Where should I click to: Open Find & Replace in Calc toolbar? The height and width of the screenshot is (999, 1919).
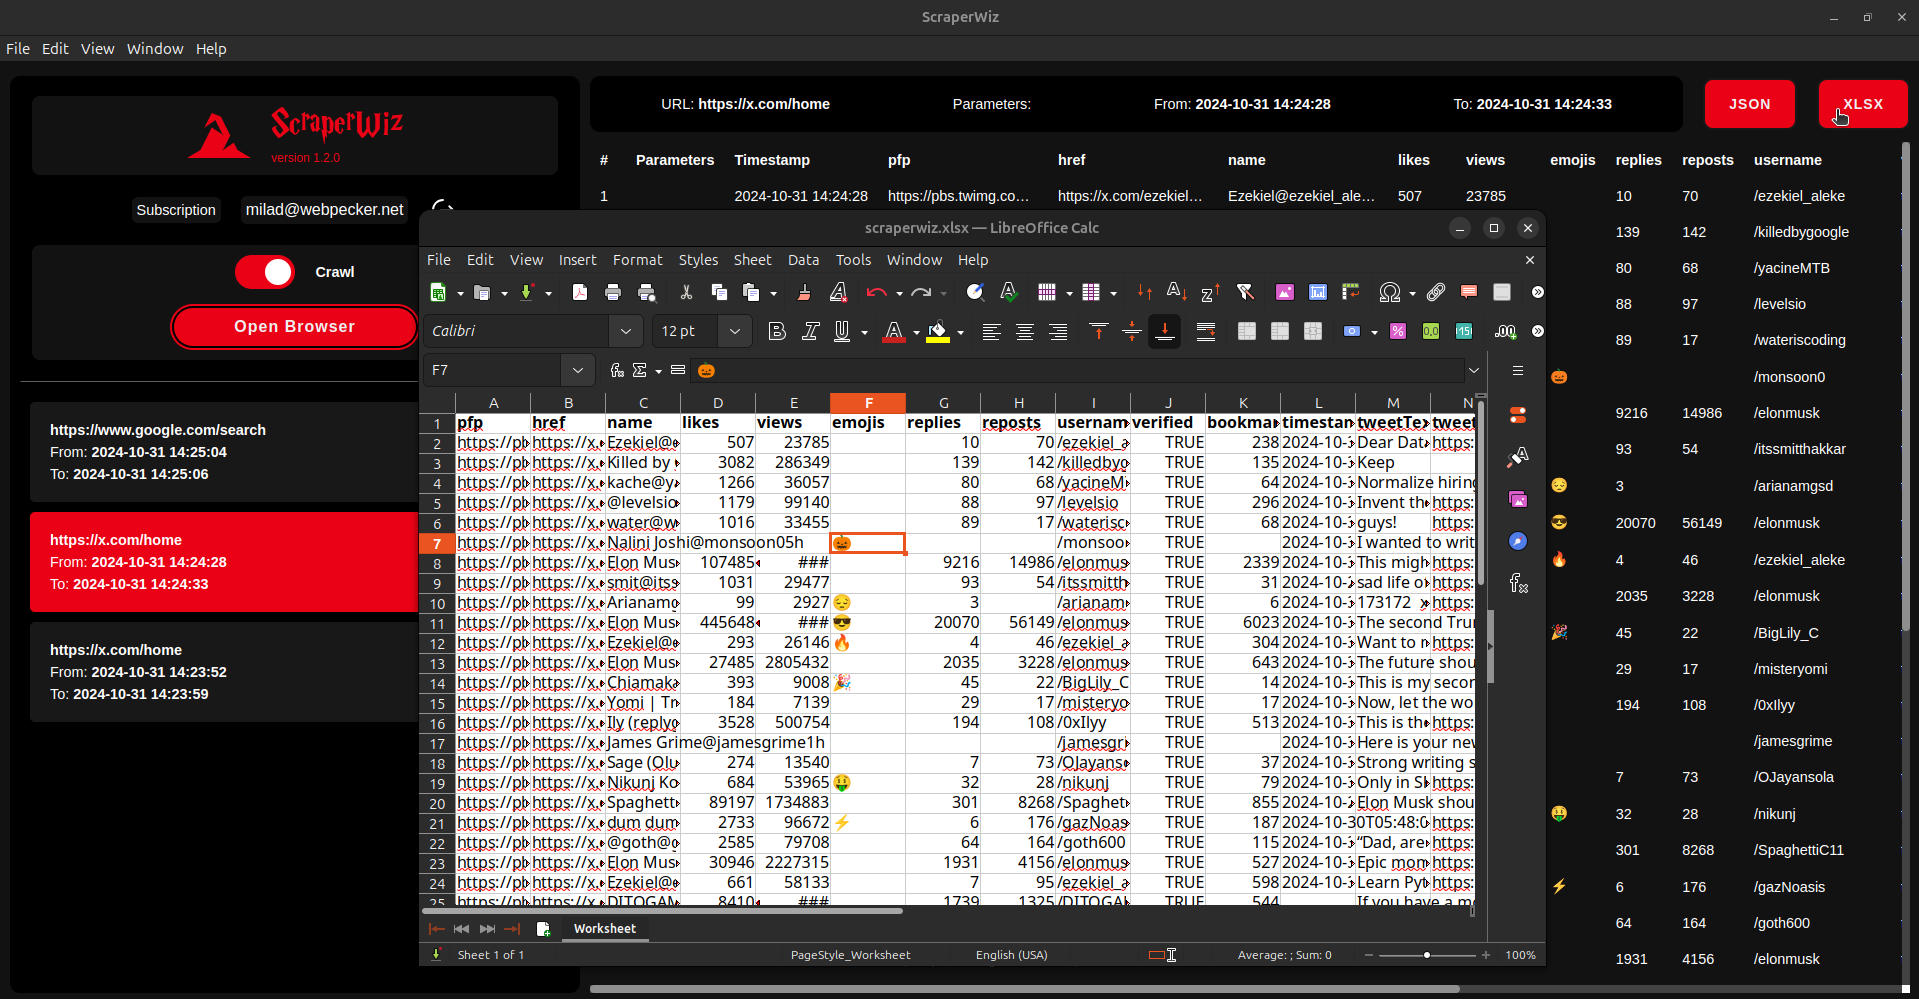pos(975,292)
